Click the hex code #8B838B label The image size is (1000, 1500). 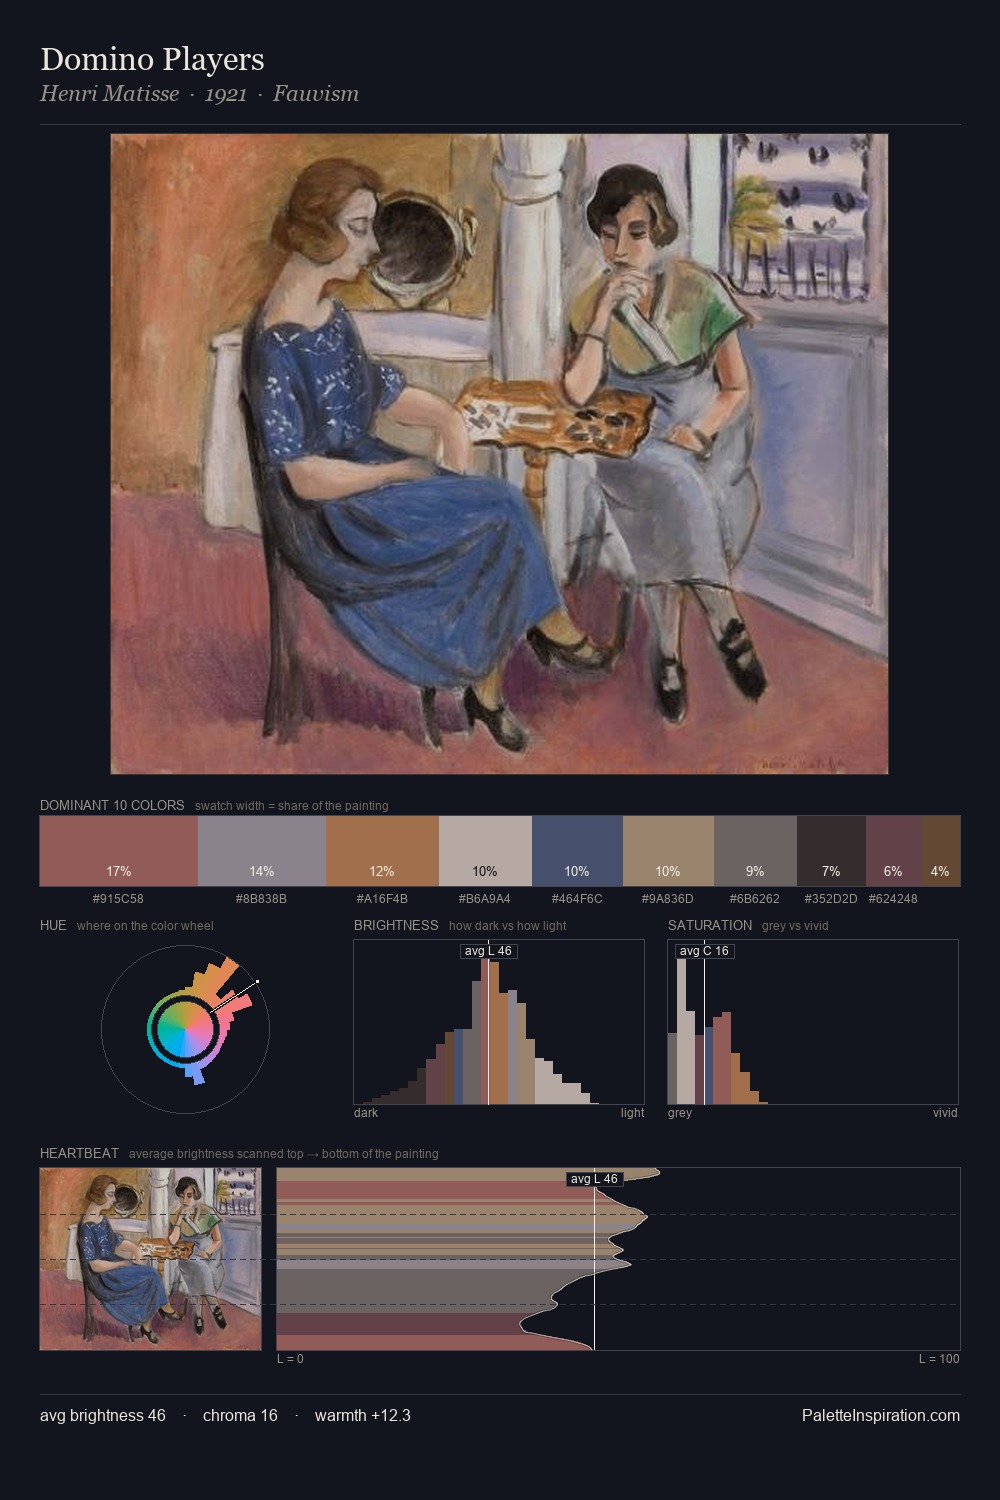(261, 898)
